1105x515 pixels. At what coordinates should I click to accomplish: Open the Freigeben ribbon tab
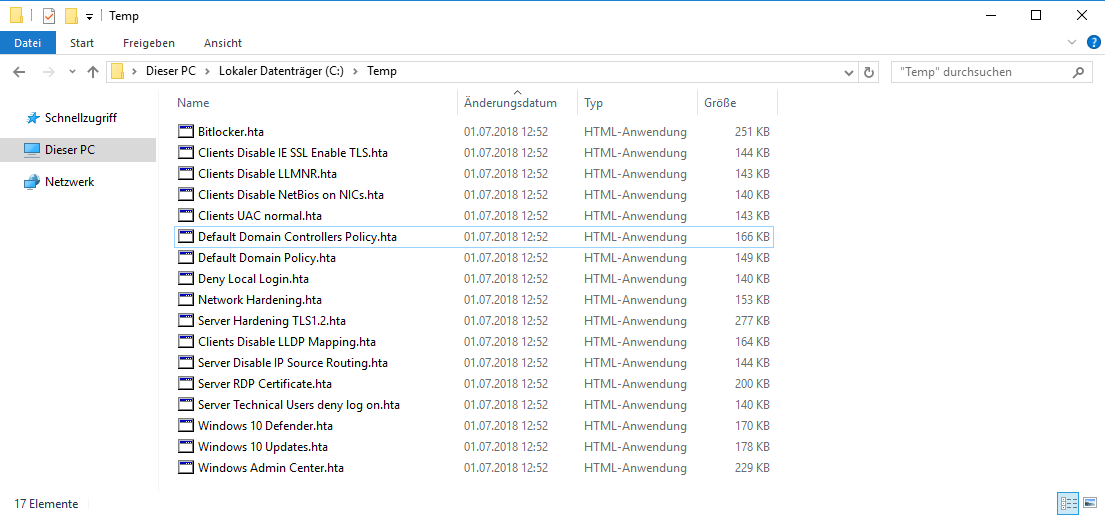(149, 43)
